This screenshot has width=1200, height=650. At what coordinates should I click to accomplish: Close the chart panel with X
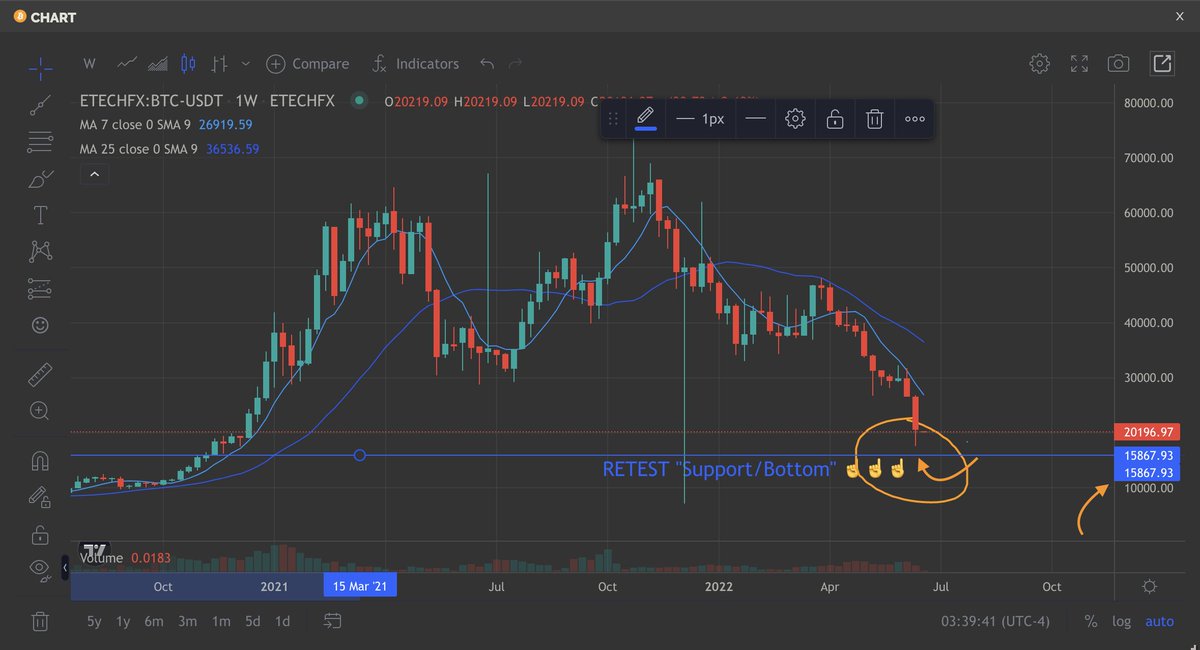(x=1180, y=16)
